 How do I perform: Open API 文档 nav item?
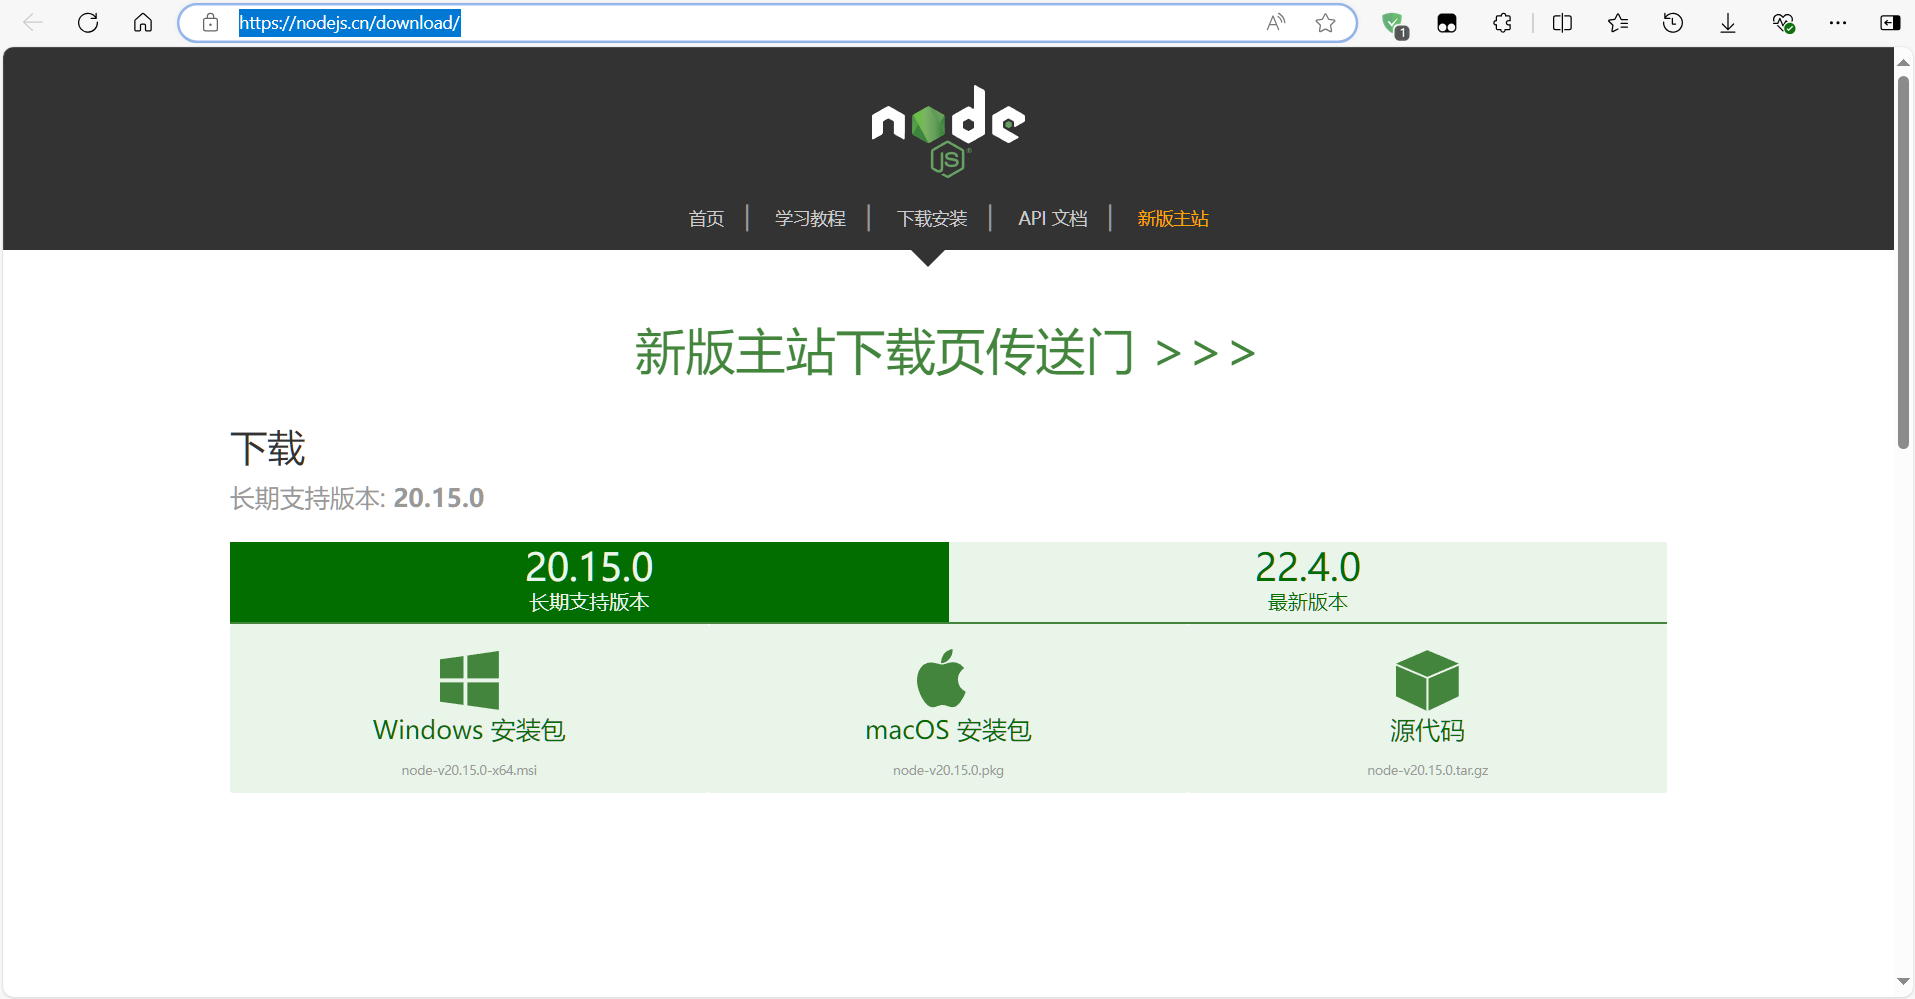coord(1053,218)
